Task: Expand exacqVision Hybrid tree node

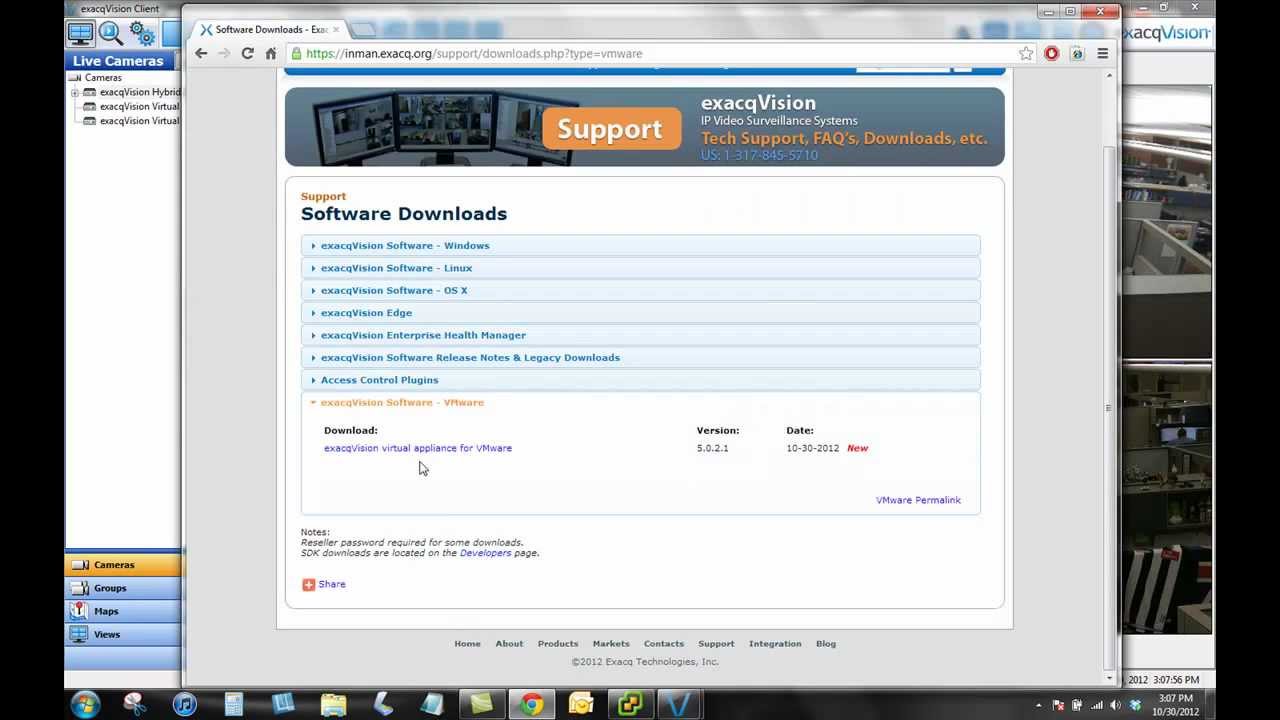Action: point(75,92)
